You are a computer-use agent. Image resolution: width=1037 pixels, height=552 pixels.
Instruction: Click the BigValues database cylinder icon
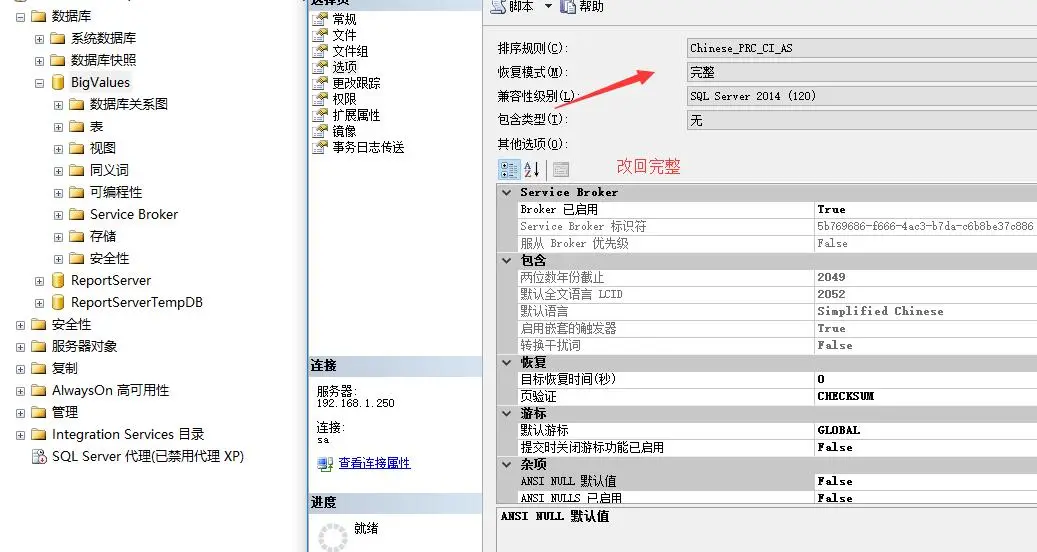pyautogui.click(x=58, y=83)
